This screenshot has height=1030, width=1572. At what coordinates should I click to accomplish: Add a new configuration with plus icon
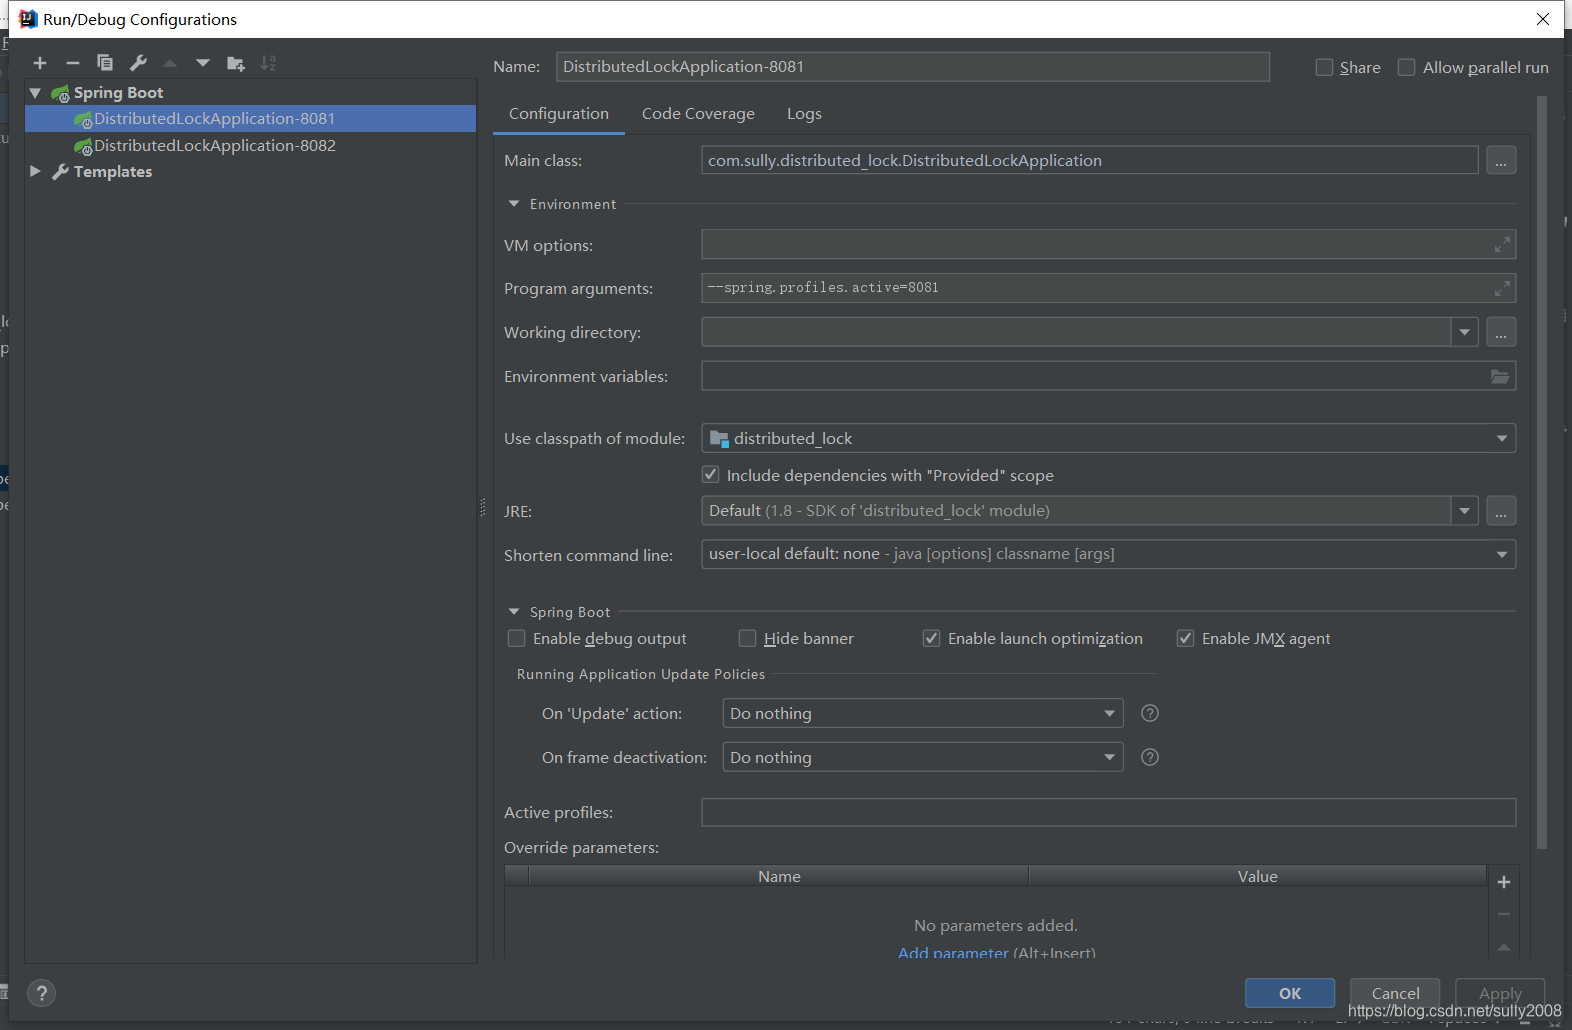click(x=40, y=63)
